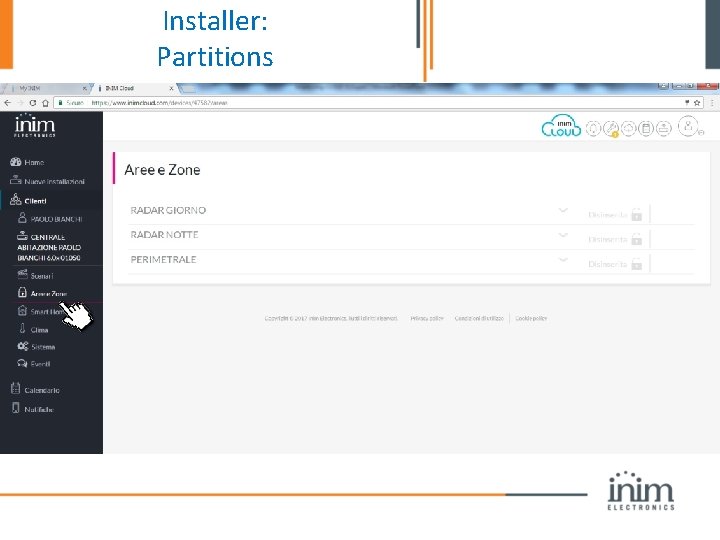Image resolution: width=720 pixels, height=540 pixels.
Task: Open Scenari in the sidebar
Action: [x=35, y=275]
